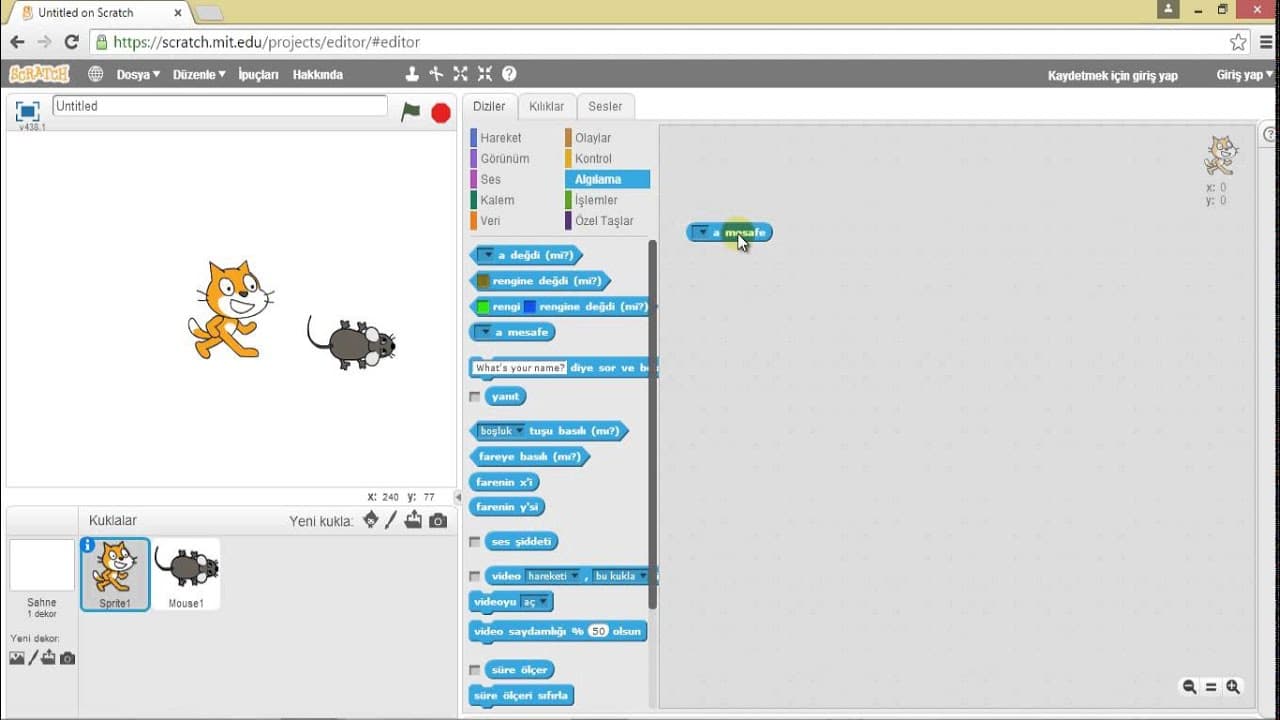This screenshot has height=720, width=1280.
Task: Switch to Kılıklar tab
Action: [546, 106]
